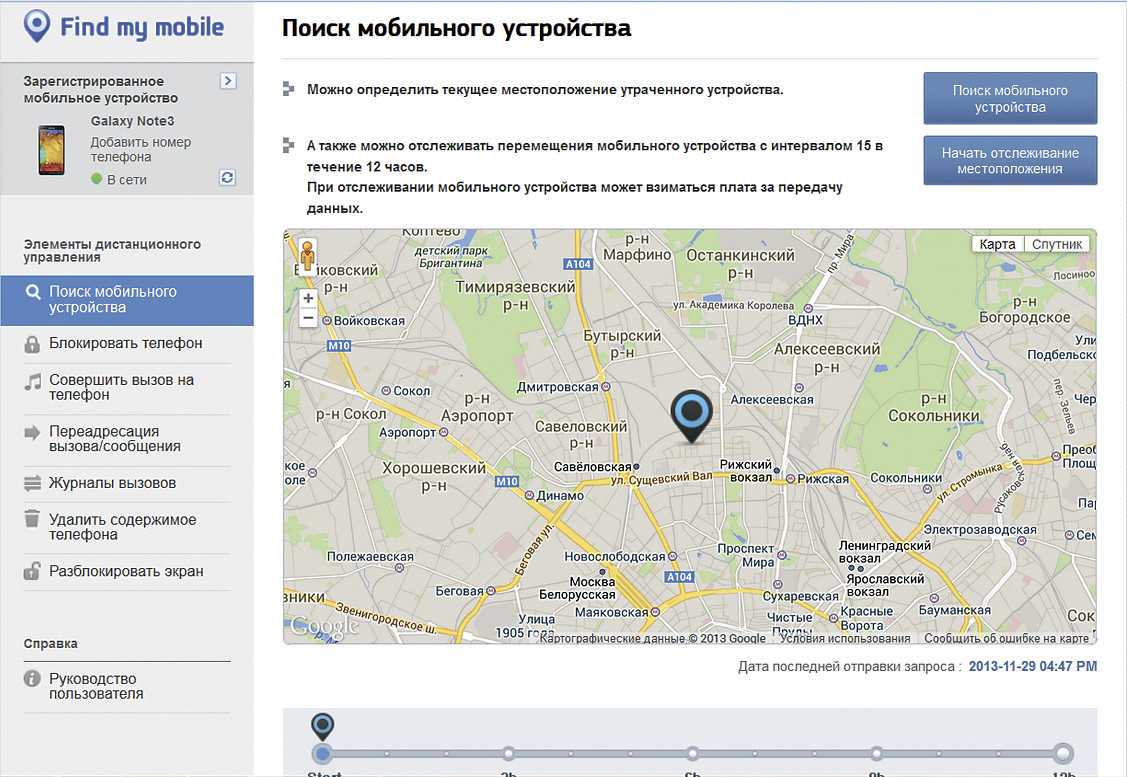This screenshot has width=1127, height=777.
Task: Click Сообщить об ошибке на карте link
Action: [x=1007, y=638]
